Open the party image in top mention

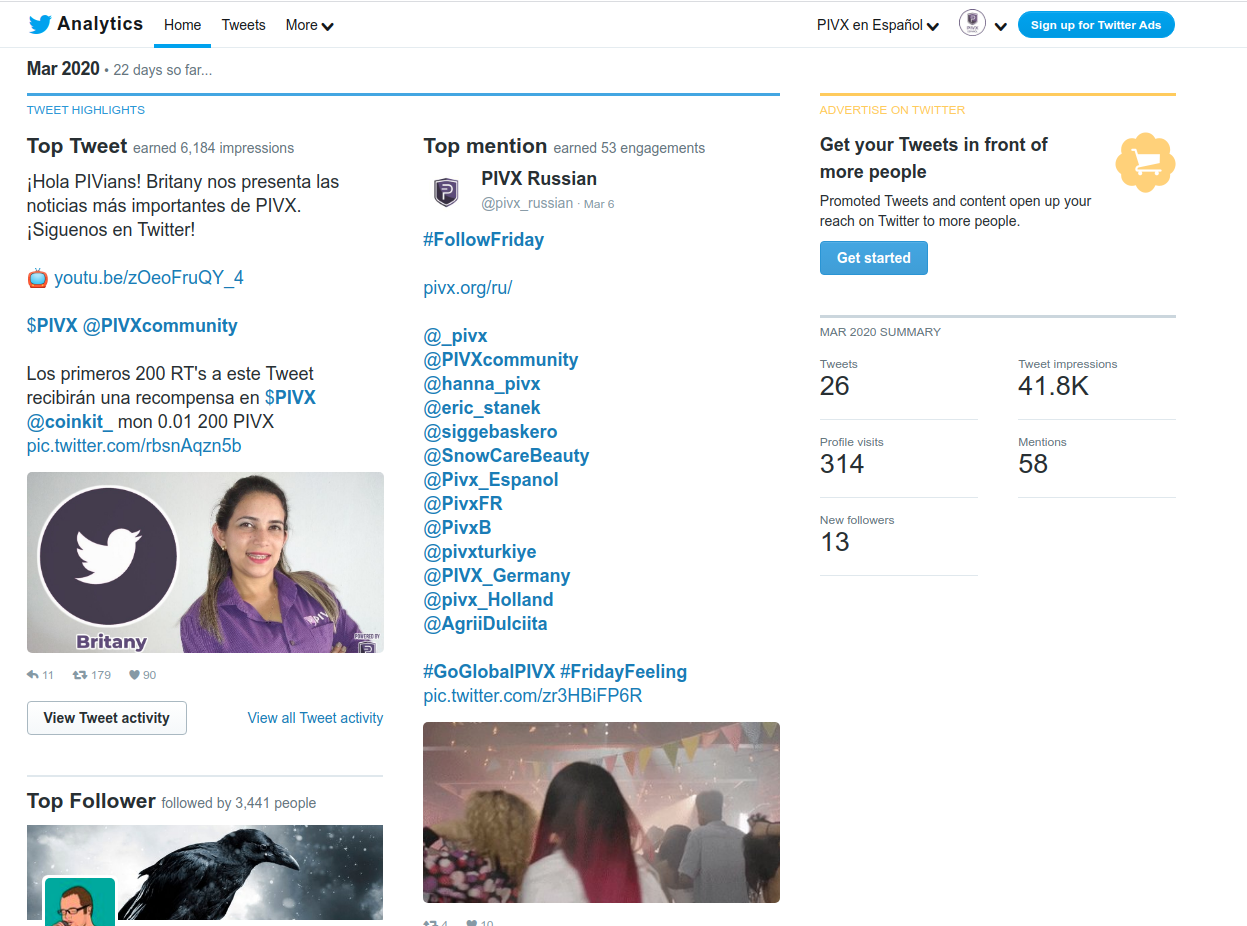(x=601, y=813)
